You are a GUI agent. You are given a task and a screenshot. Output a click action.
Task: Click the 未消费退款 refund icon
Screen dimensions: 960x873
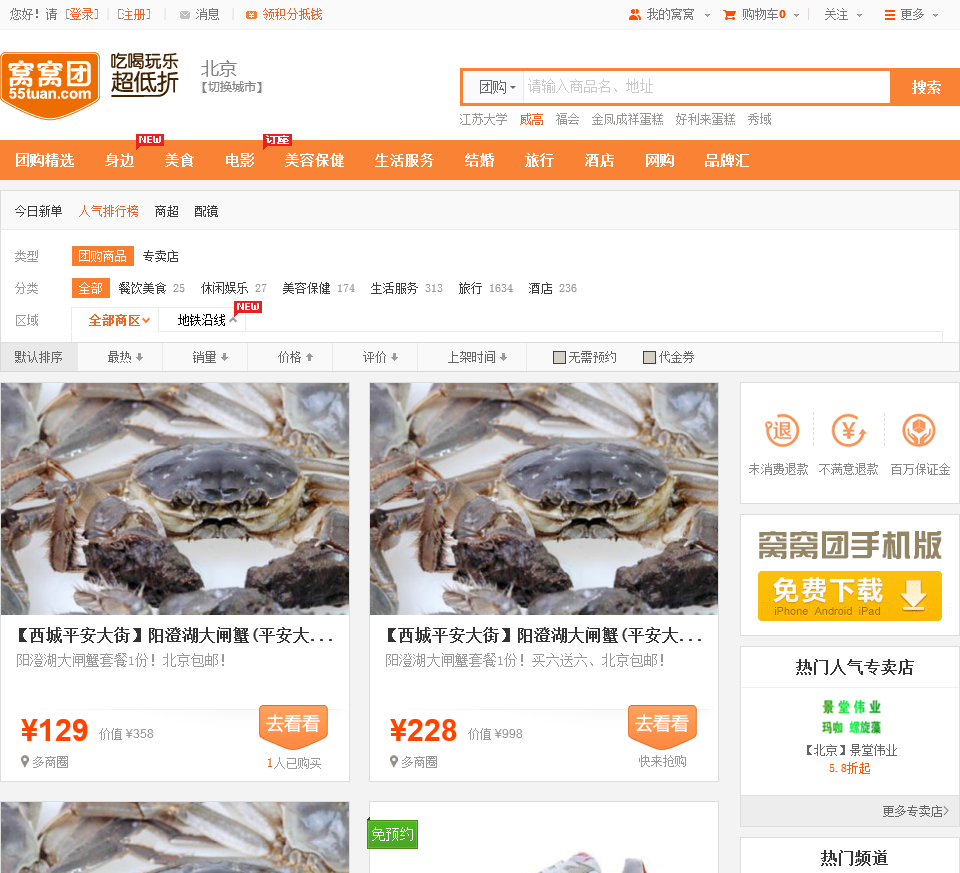click(782, 430)
